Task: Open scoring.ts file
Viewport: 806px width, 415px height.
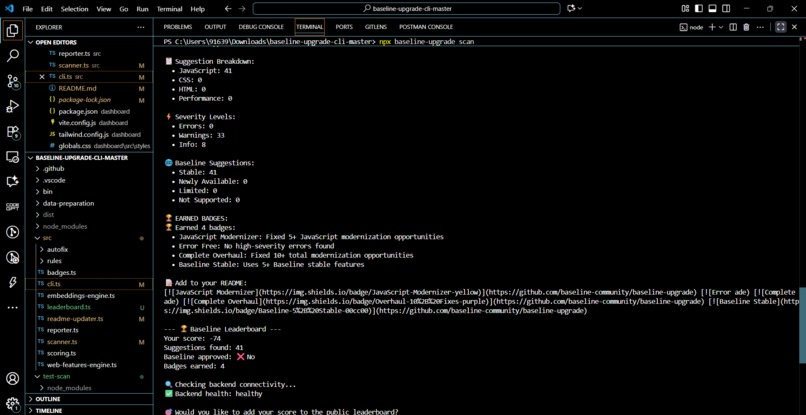Action: pyautogui.click(x=89, y=353)
